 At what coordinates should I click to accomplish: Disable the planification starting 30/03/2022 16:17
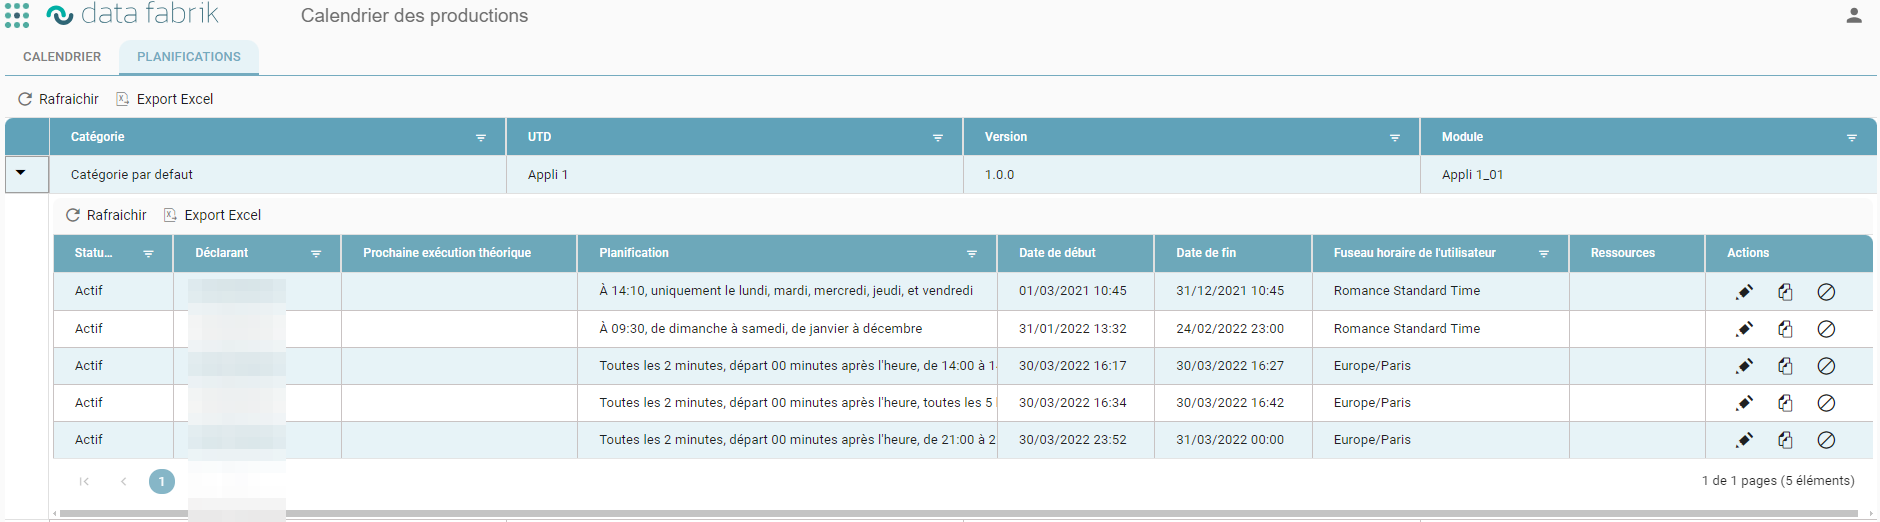point(1826,366)
